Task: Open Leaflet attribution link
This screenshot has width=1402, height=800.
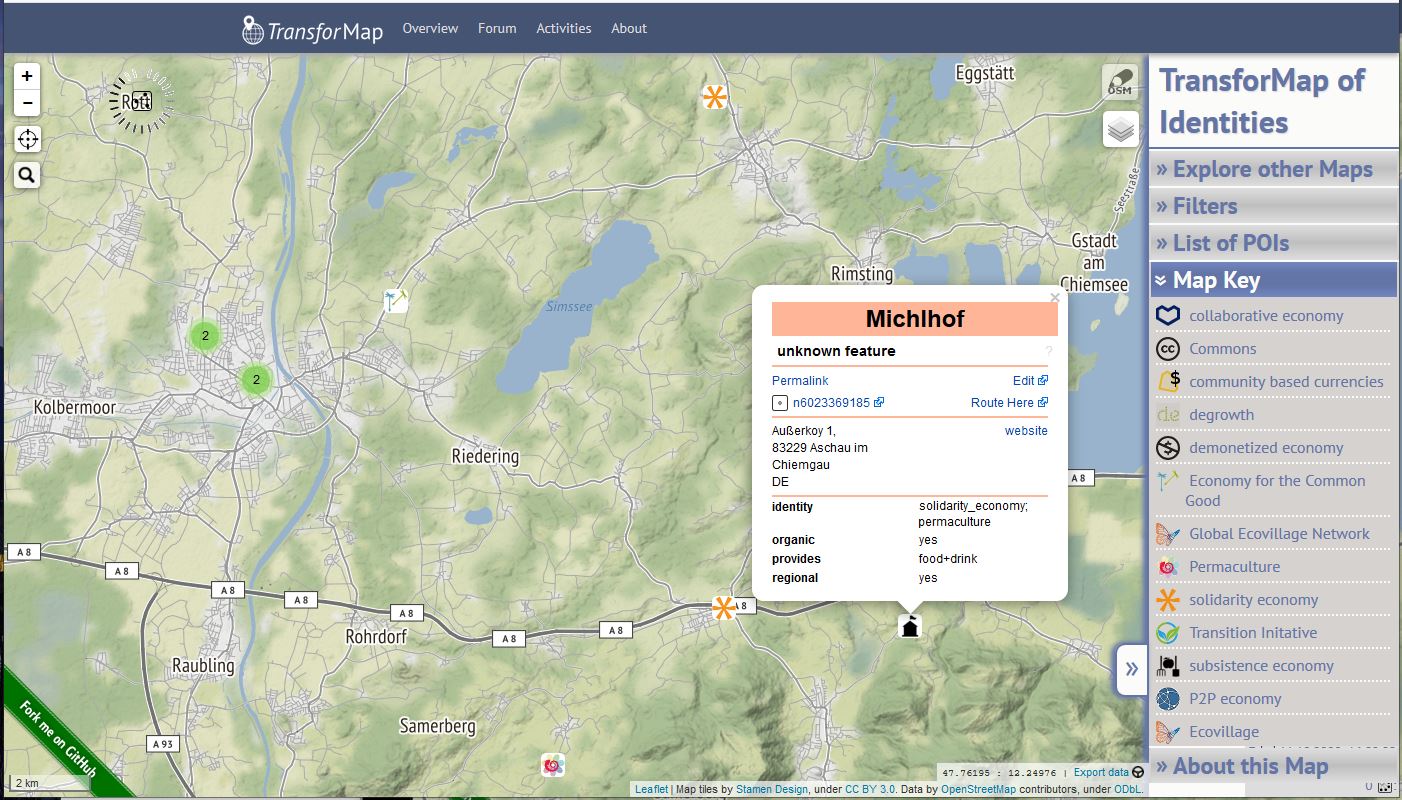Action: coord(651,789)
